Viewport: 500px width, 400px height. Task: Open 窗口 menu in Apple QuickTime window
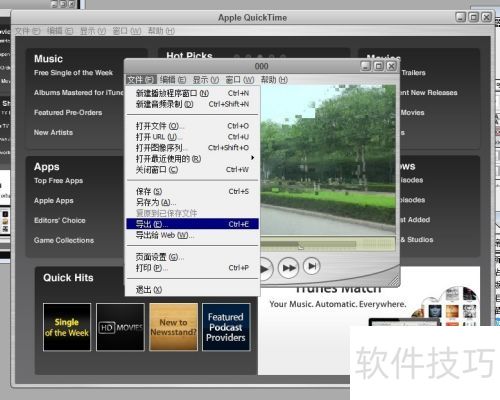tap(127, 31)
